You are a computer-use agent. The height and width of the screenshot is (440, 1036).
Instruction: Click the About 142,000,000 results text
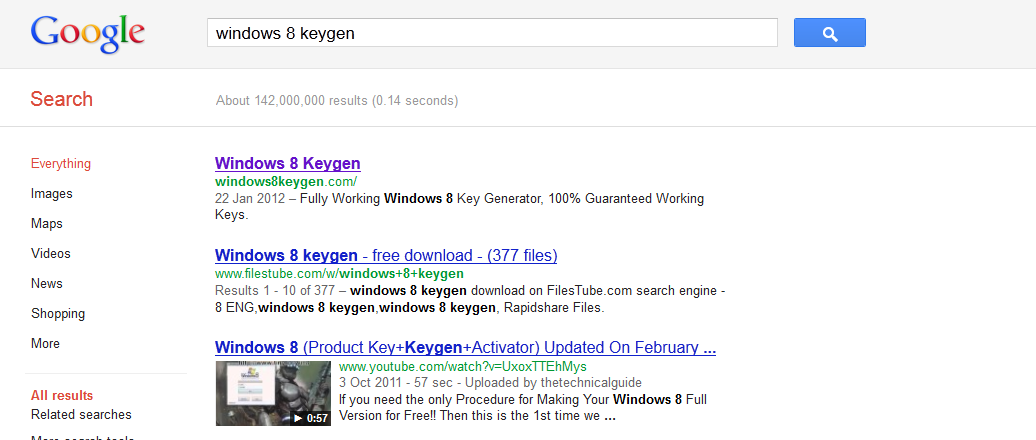(337, 101)
